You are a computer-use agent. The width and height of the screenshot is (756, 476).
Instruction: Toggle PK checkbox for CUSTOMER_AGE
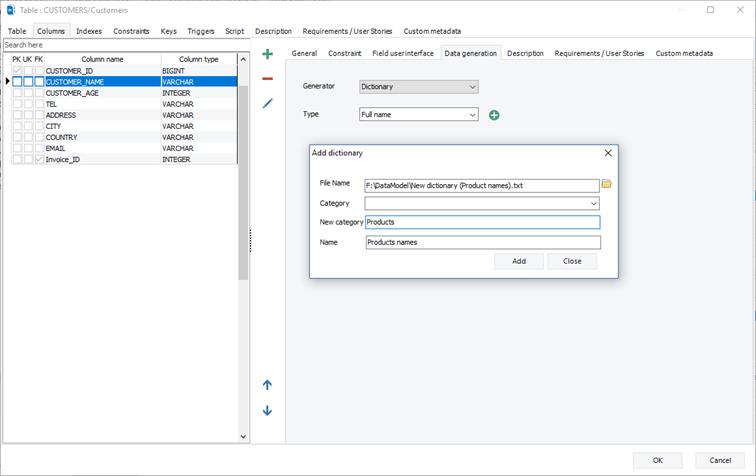[17, 93]
